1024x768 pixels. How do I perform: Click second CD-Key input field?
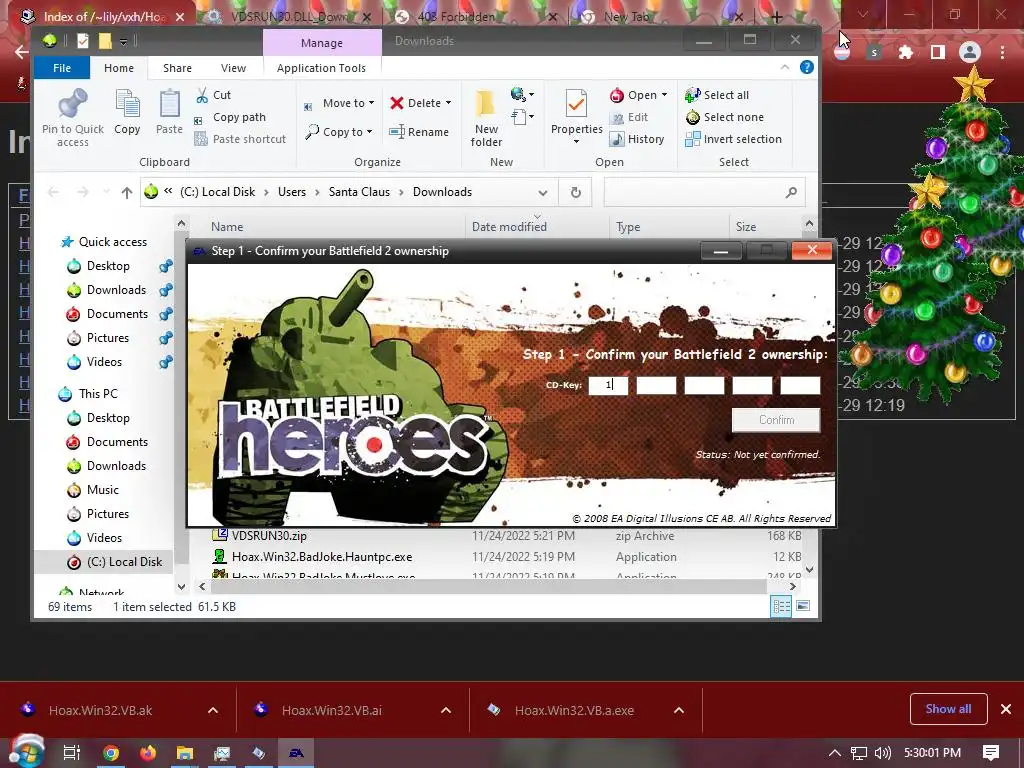tap(656, 385)
